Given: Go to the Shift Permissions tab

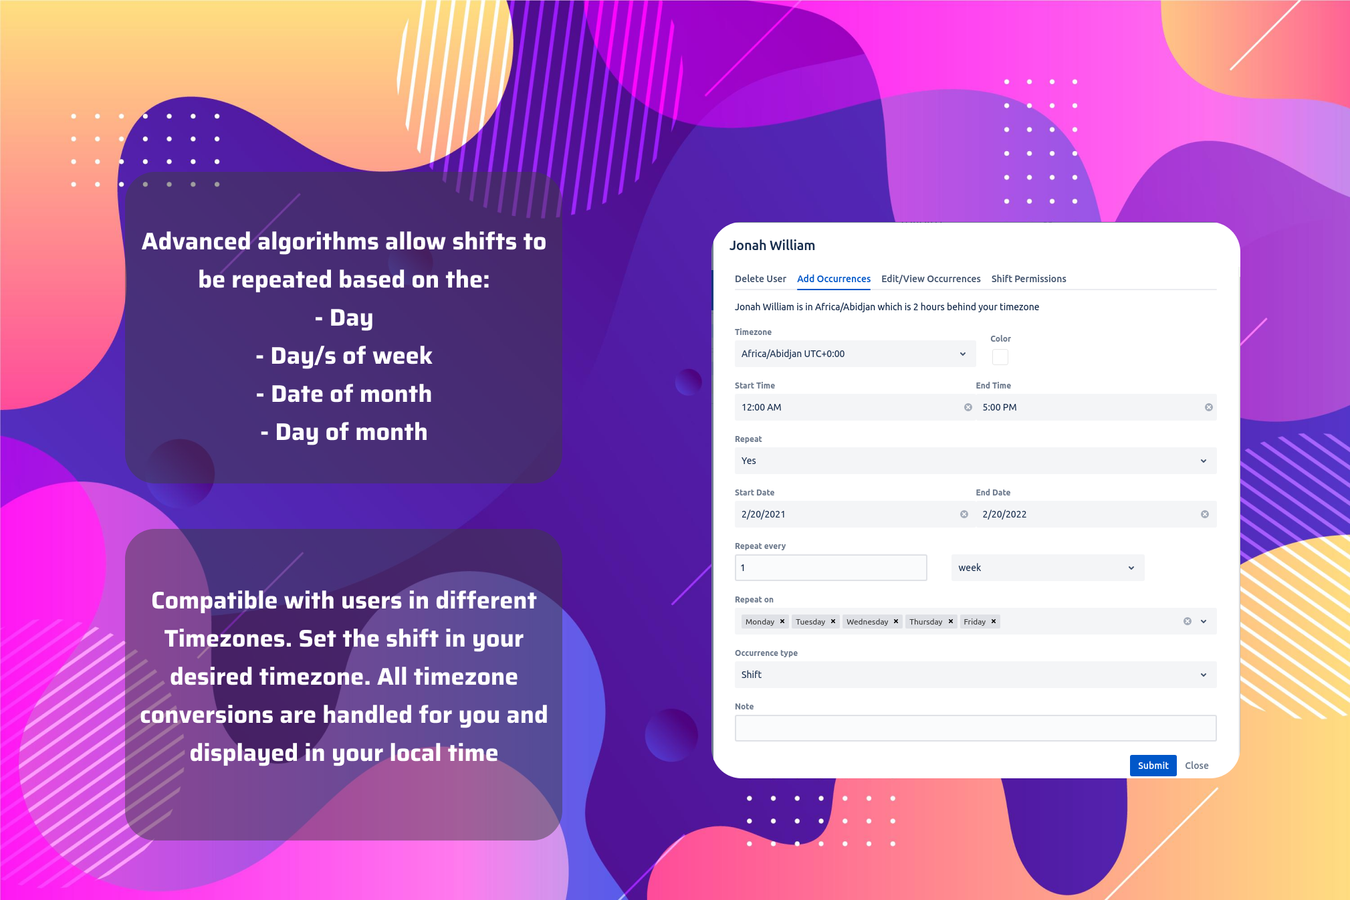Looking at the screenshot, I should 1028,279.
